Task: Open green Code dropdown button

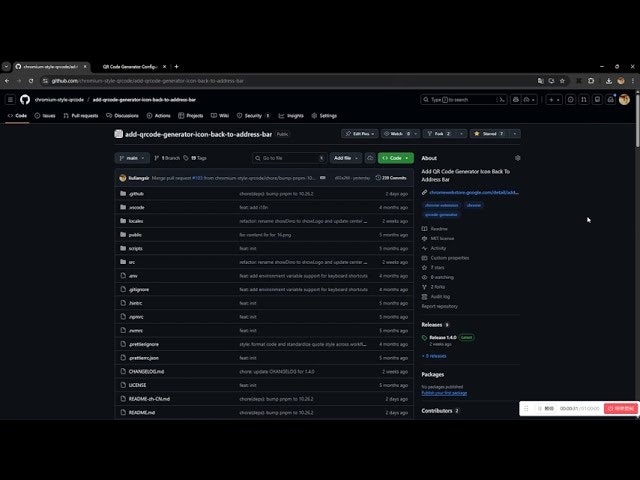Action: click(396, 158)
